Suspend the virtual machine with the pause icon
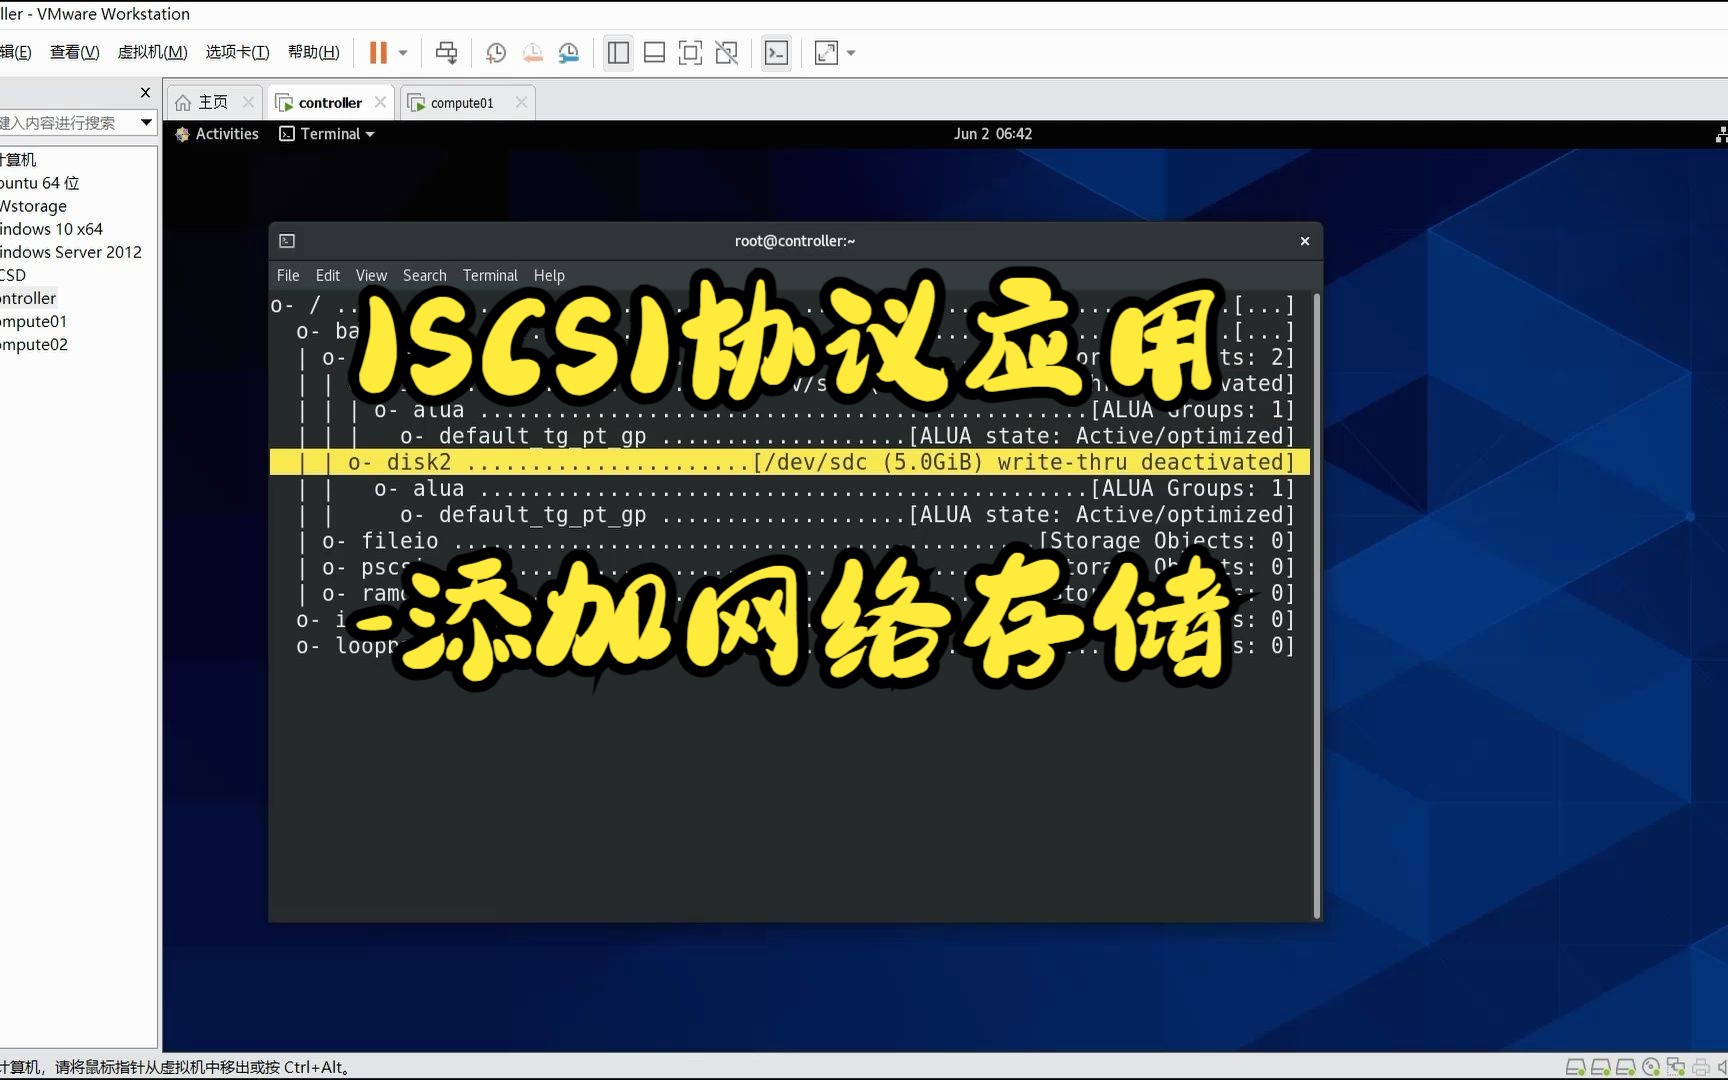Viewport: 1728px width, 1080px height. pyautogui.click(x=379, y=52)
